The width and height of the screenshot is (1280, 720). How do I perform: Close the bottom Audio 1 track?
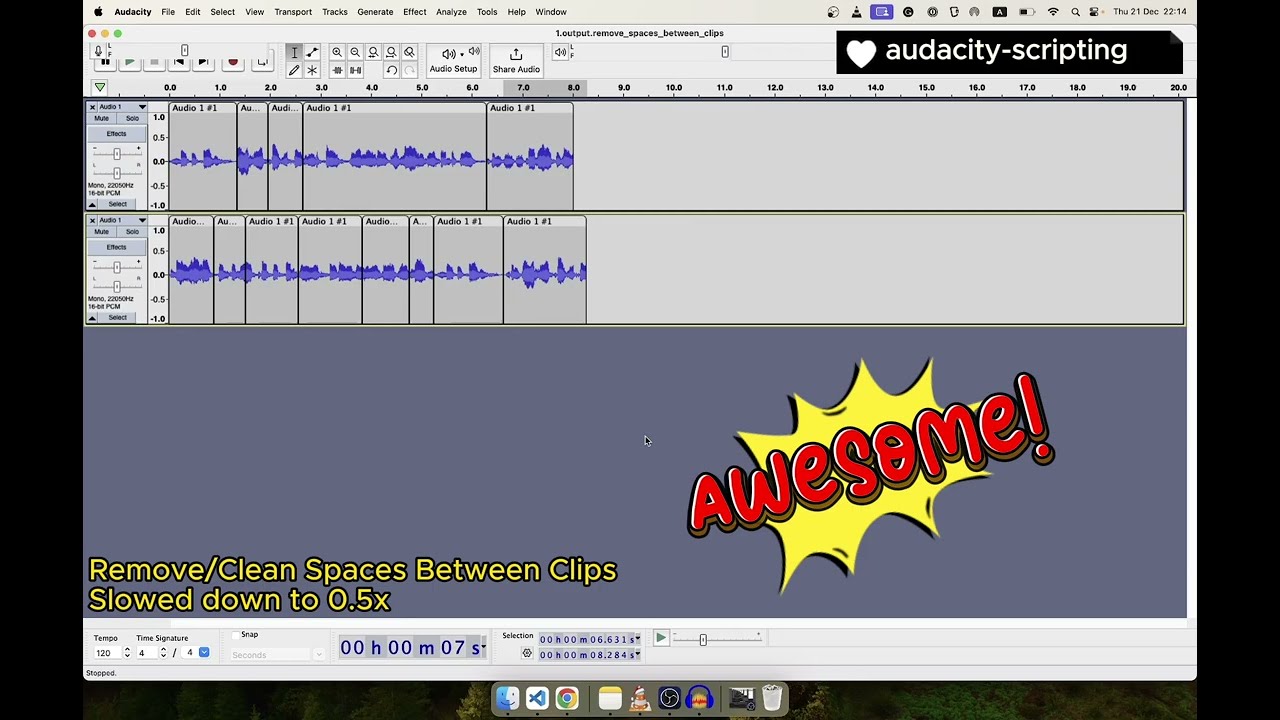(92, 220)
